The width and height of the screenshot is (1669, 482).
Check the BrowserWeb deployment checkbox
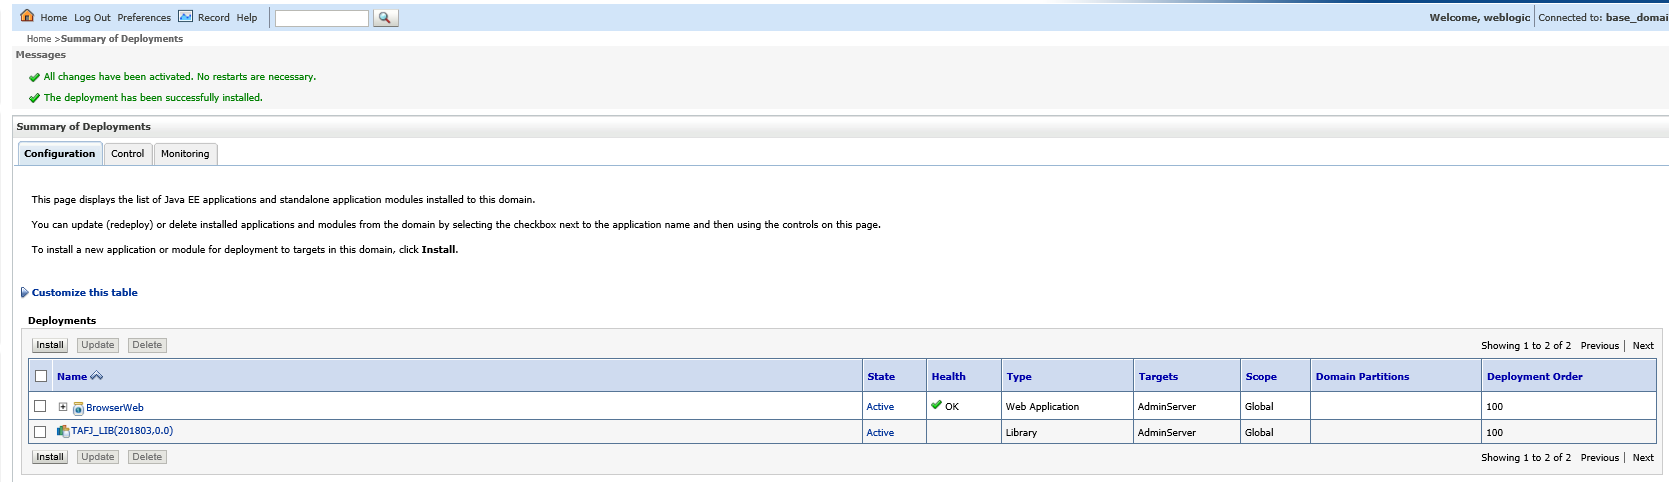tap(40, 406)
